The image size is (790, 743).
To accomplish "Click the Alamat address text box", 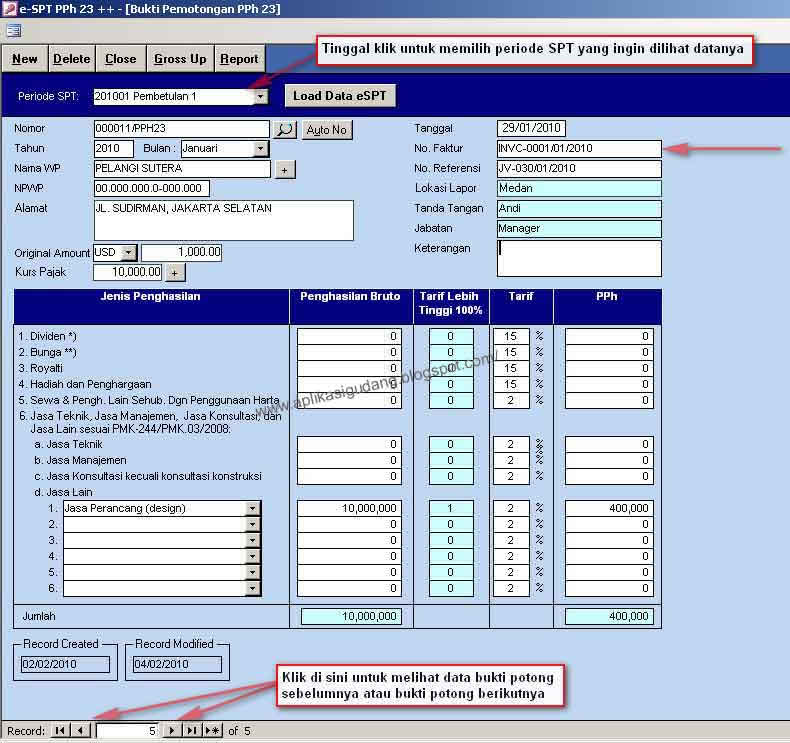I will (x=224, y=220).
